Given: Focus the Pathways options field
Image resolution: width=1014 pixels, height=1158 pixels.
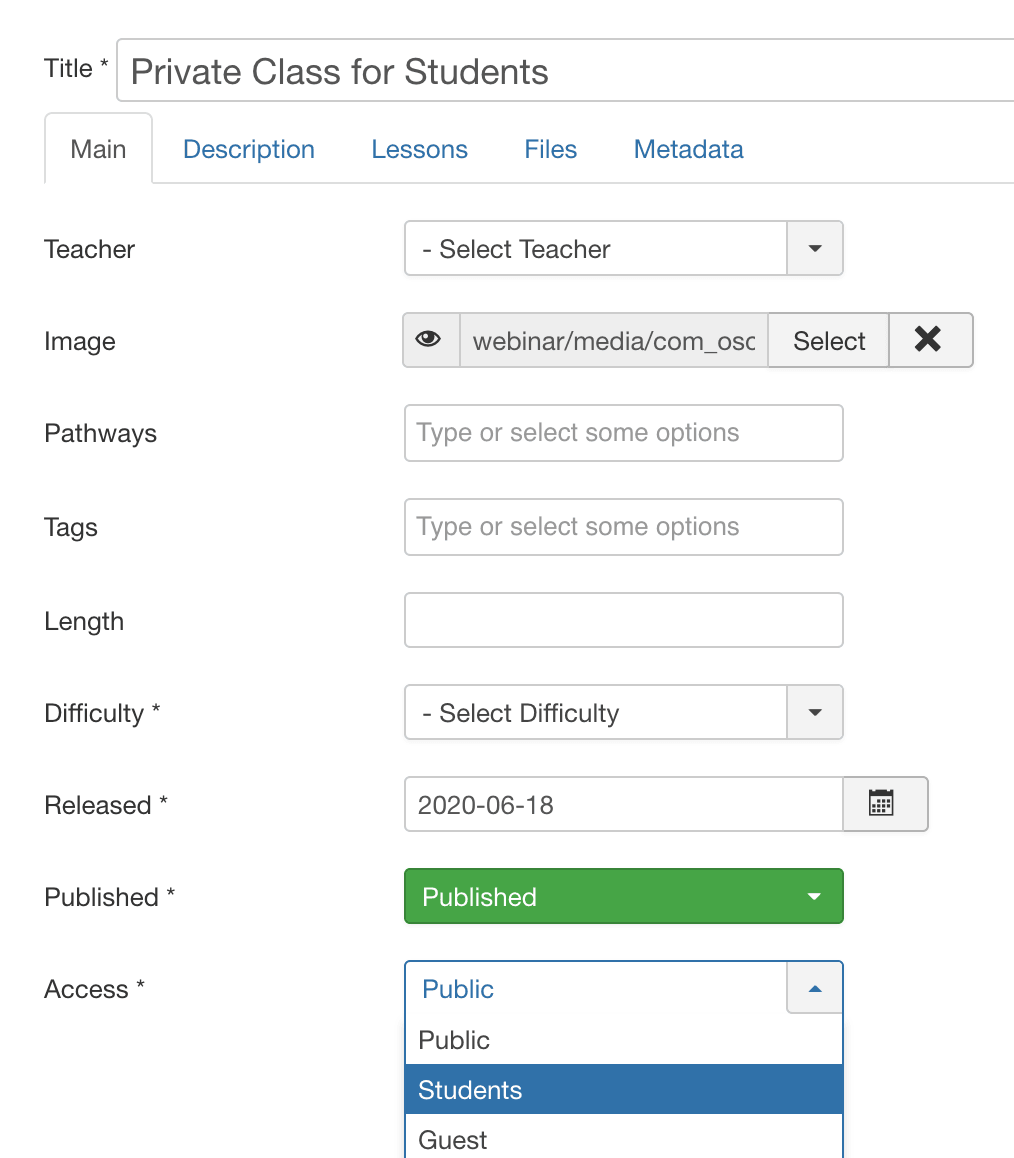Looking at the screenshot, I should [623, 433].
